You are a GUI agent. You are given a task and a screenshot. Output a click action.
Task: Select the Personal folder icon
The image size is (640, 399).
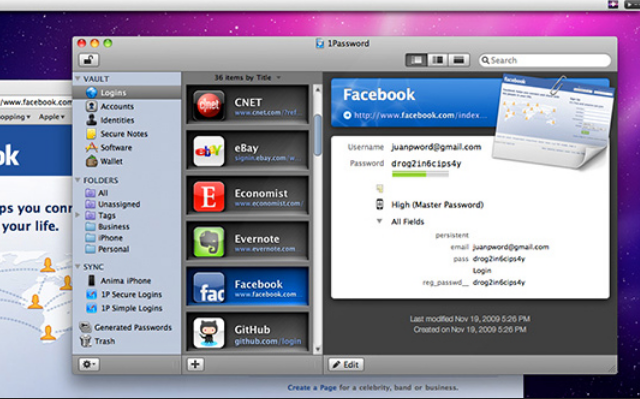pyautogui.click(x=90, y=249)
